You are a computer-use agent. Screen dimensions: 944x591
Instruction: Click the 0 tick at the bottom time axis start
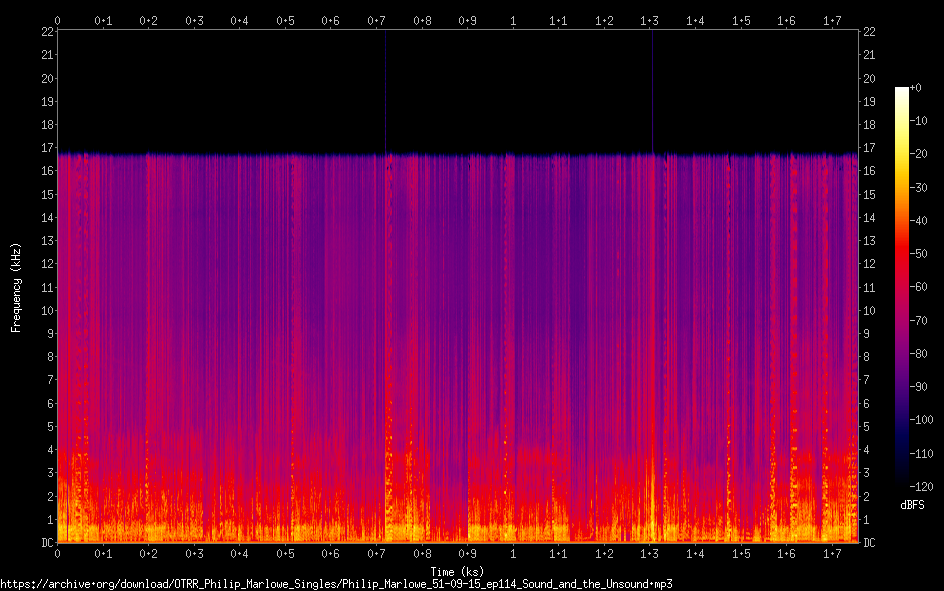[x=58, y=554]
